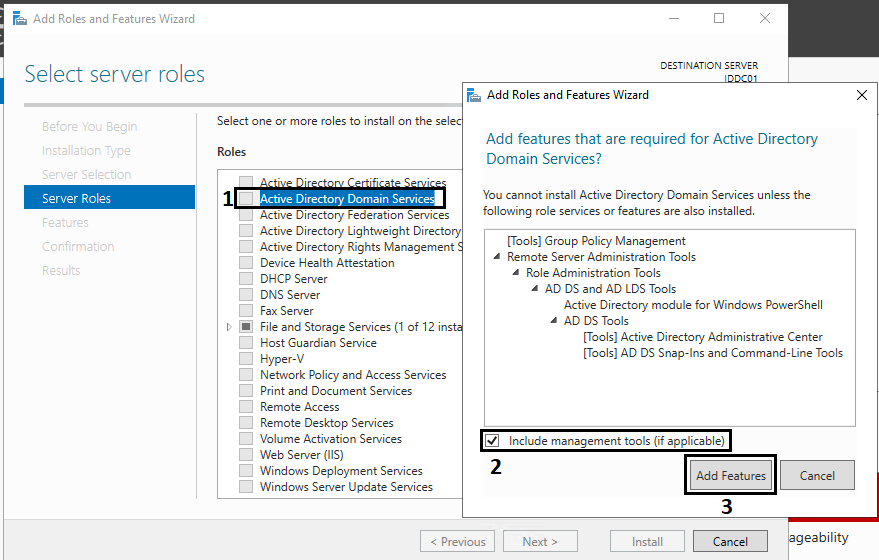Enable Active Directory Federation Services role
The image size is (879, 560).
[x=246, y=215]
